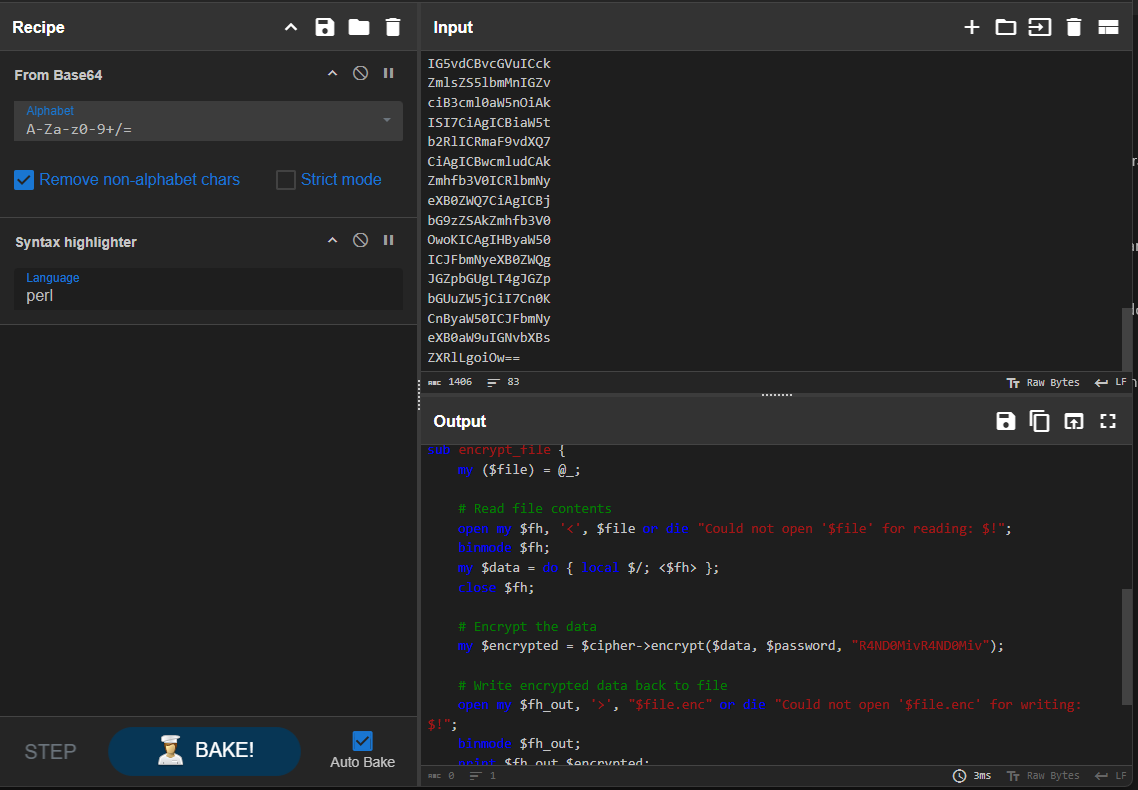Add a new input tab

(971, 27)
